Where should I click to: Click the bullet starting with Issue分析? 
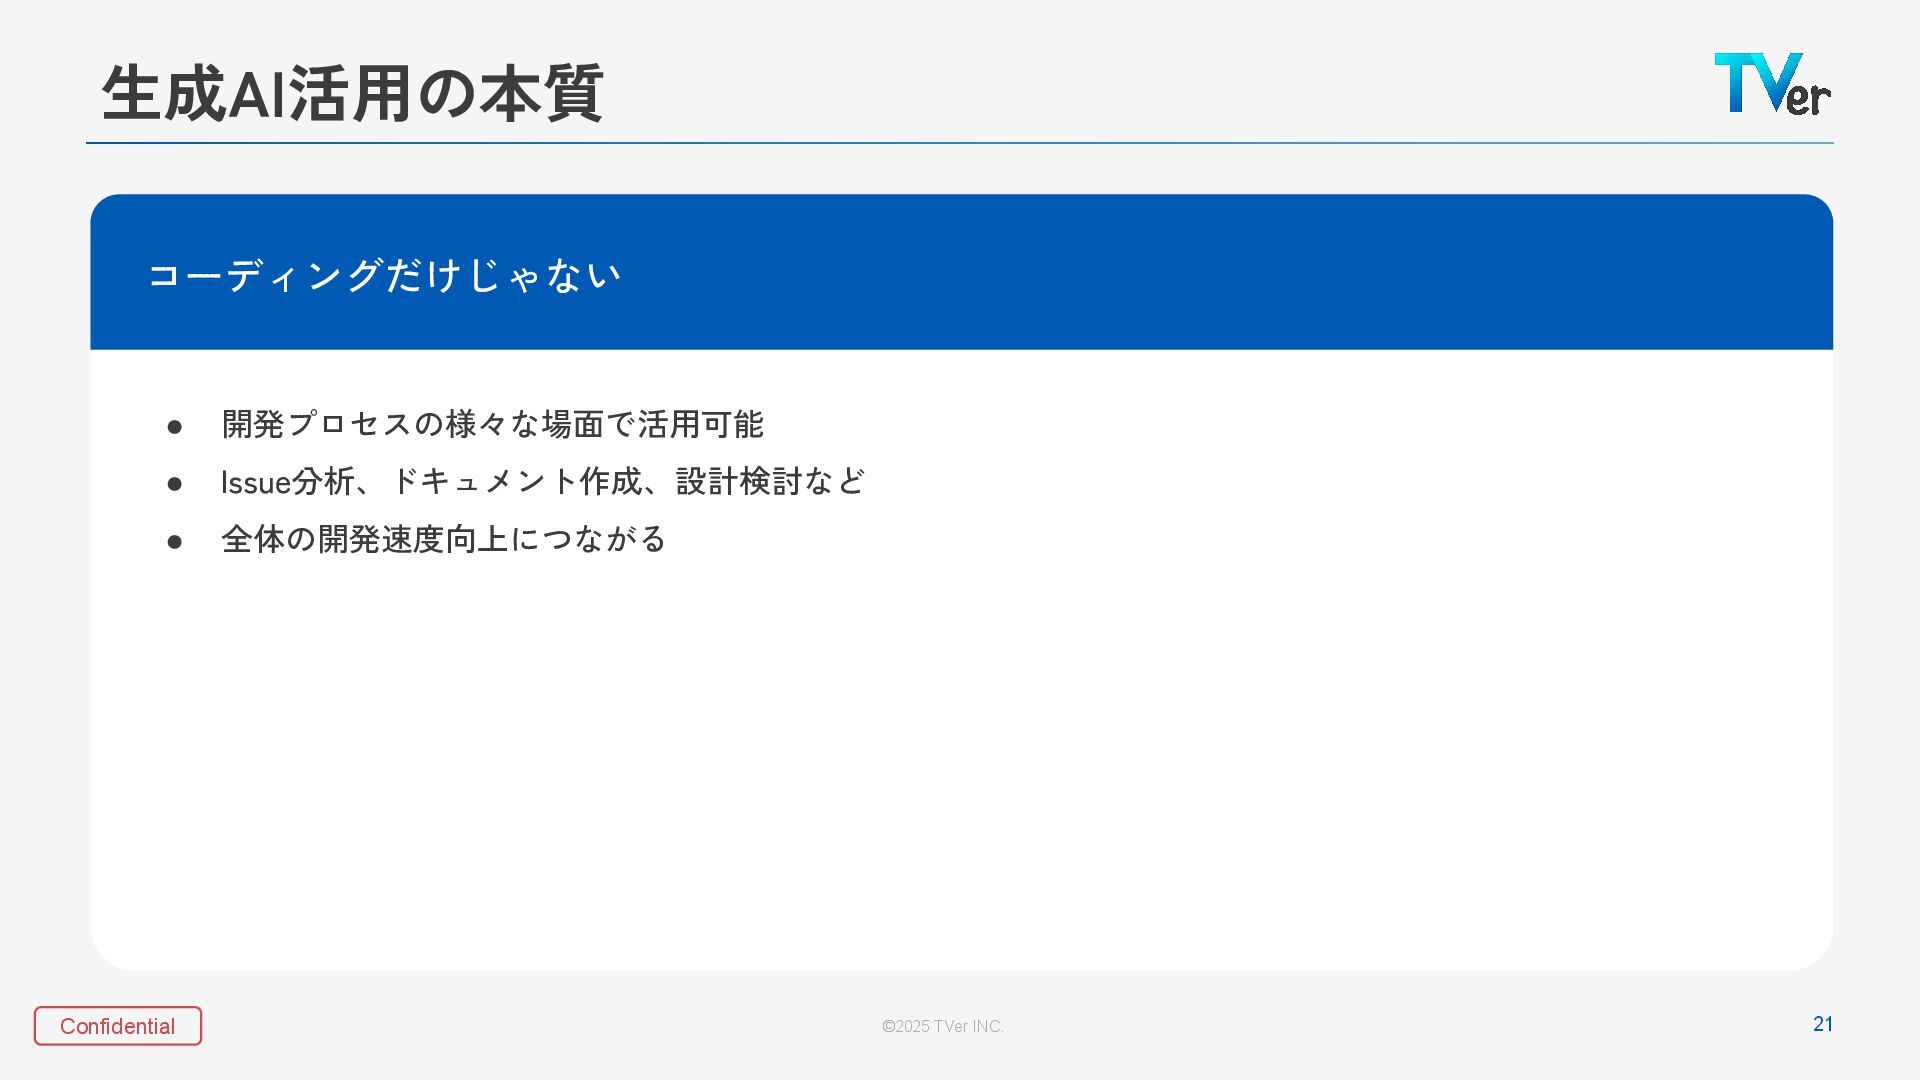[543, 482]
